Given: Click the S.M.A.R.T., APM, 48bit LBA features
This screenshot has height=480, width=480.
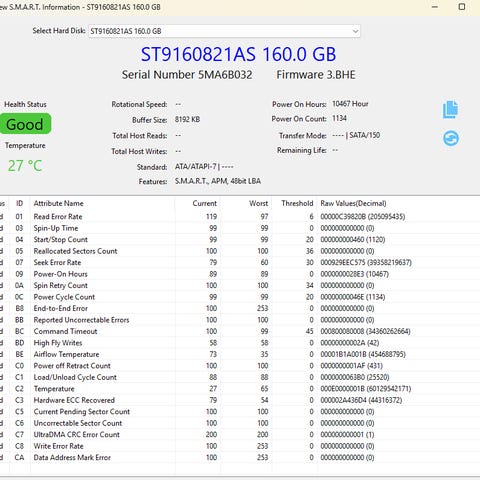Looking at the screenshot, I should (218, 181).
